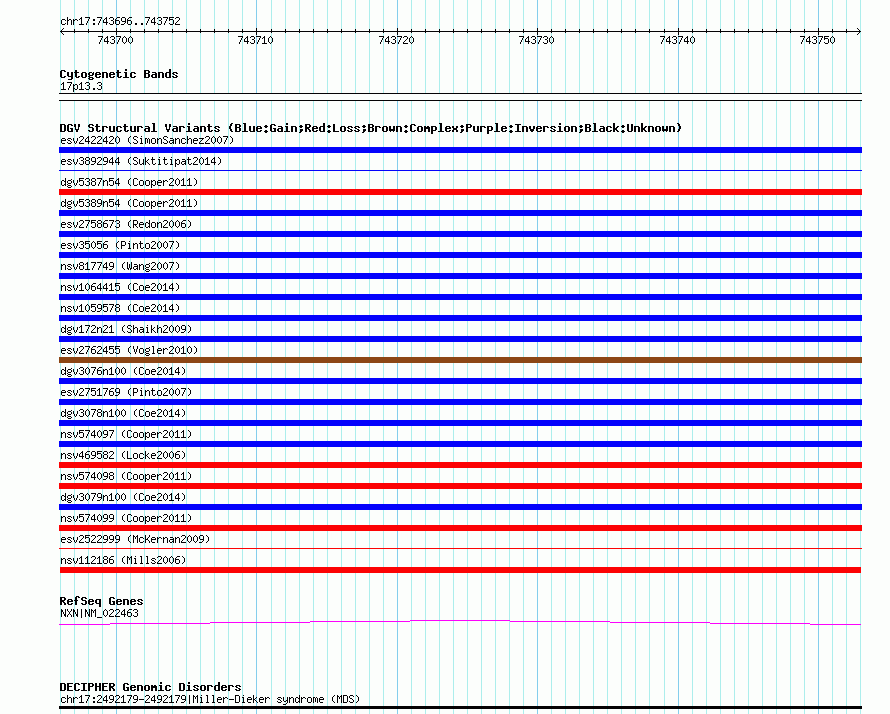Click the nsv1059578 (Coe2014) label
Image resolution: width=890 pixels, height=714 pixels.
point(120,308)
